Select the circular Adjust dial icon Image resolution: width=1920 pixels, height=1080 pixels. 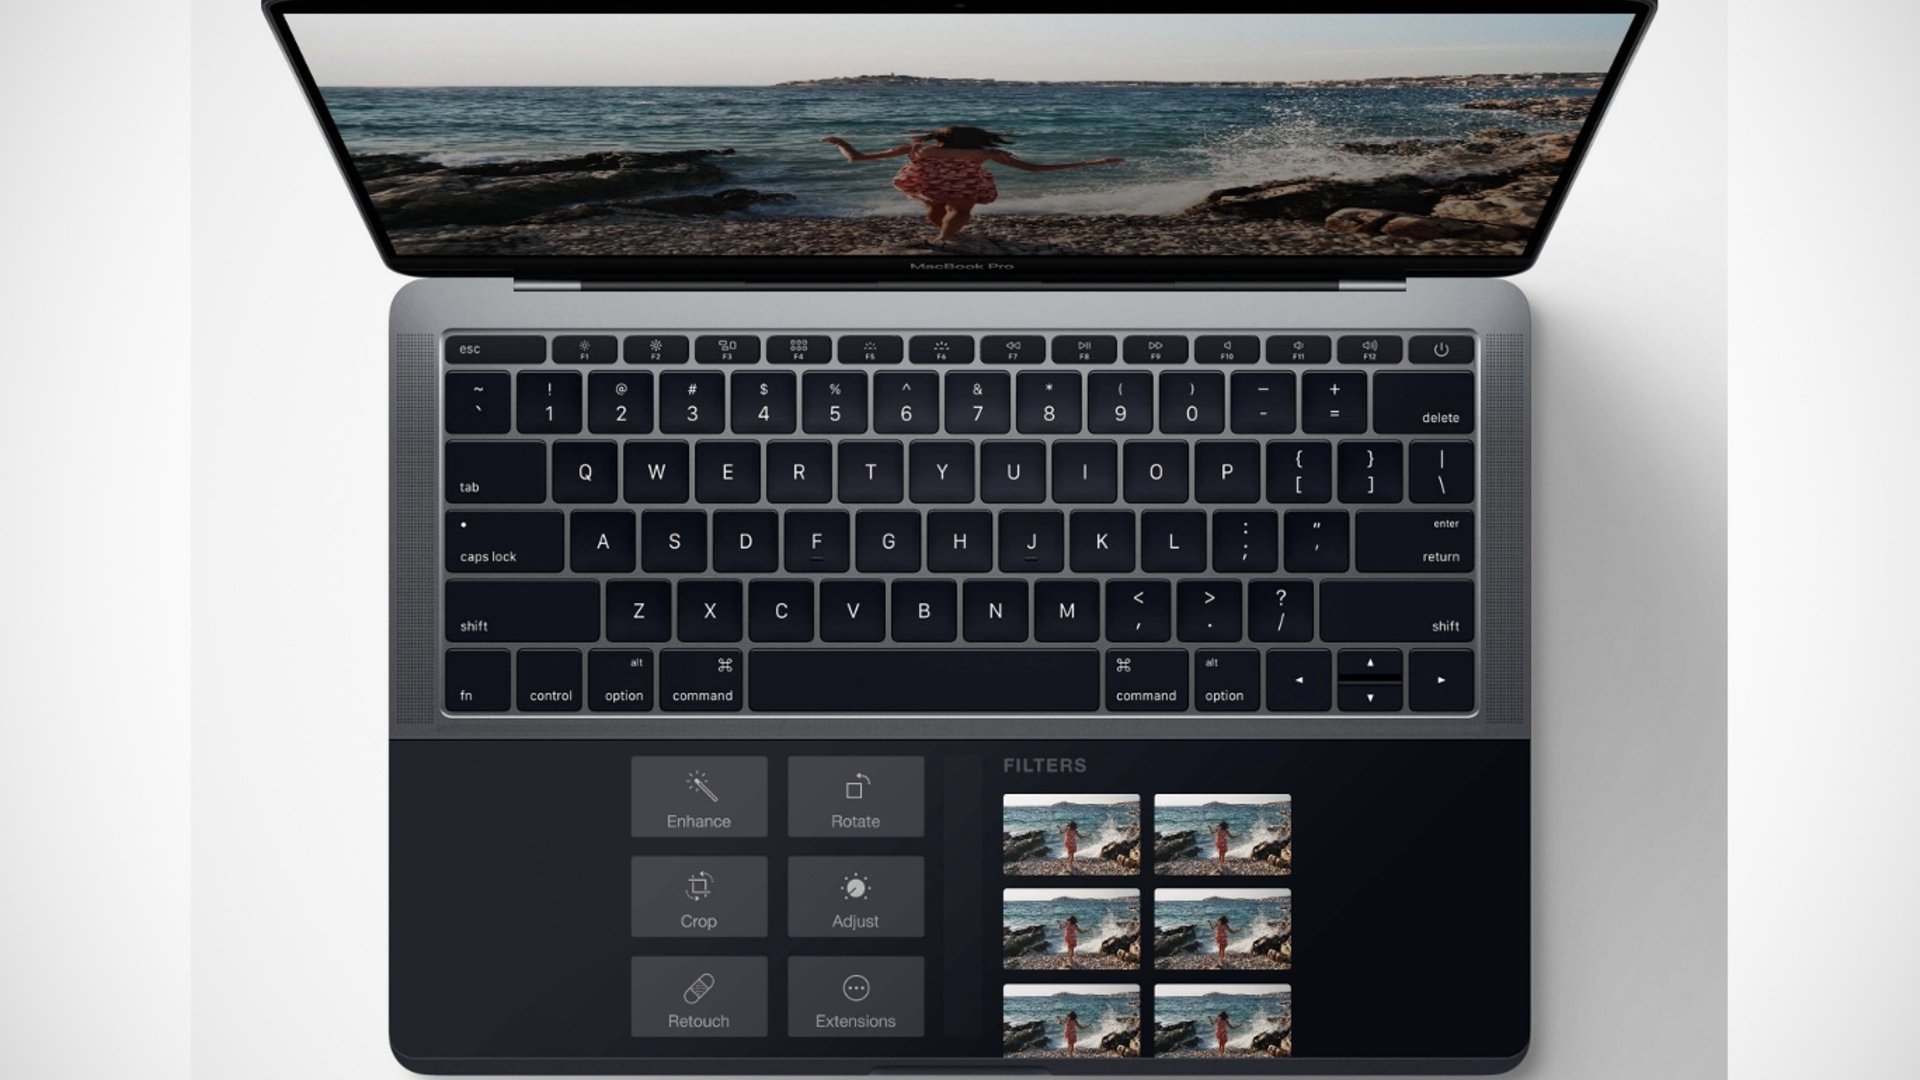pos(855,887)
